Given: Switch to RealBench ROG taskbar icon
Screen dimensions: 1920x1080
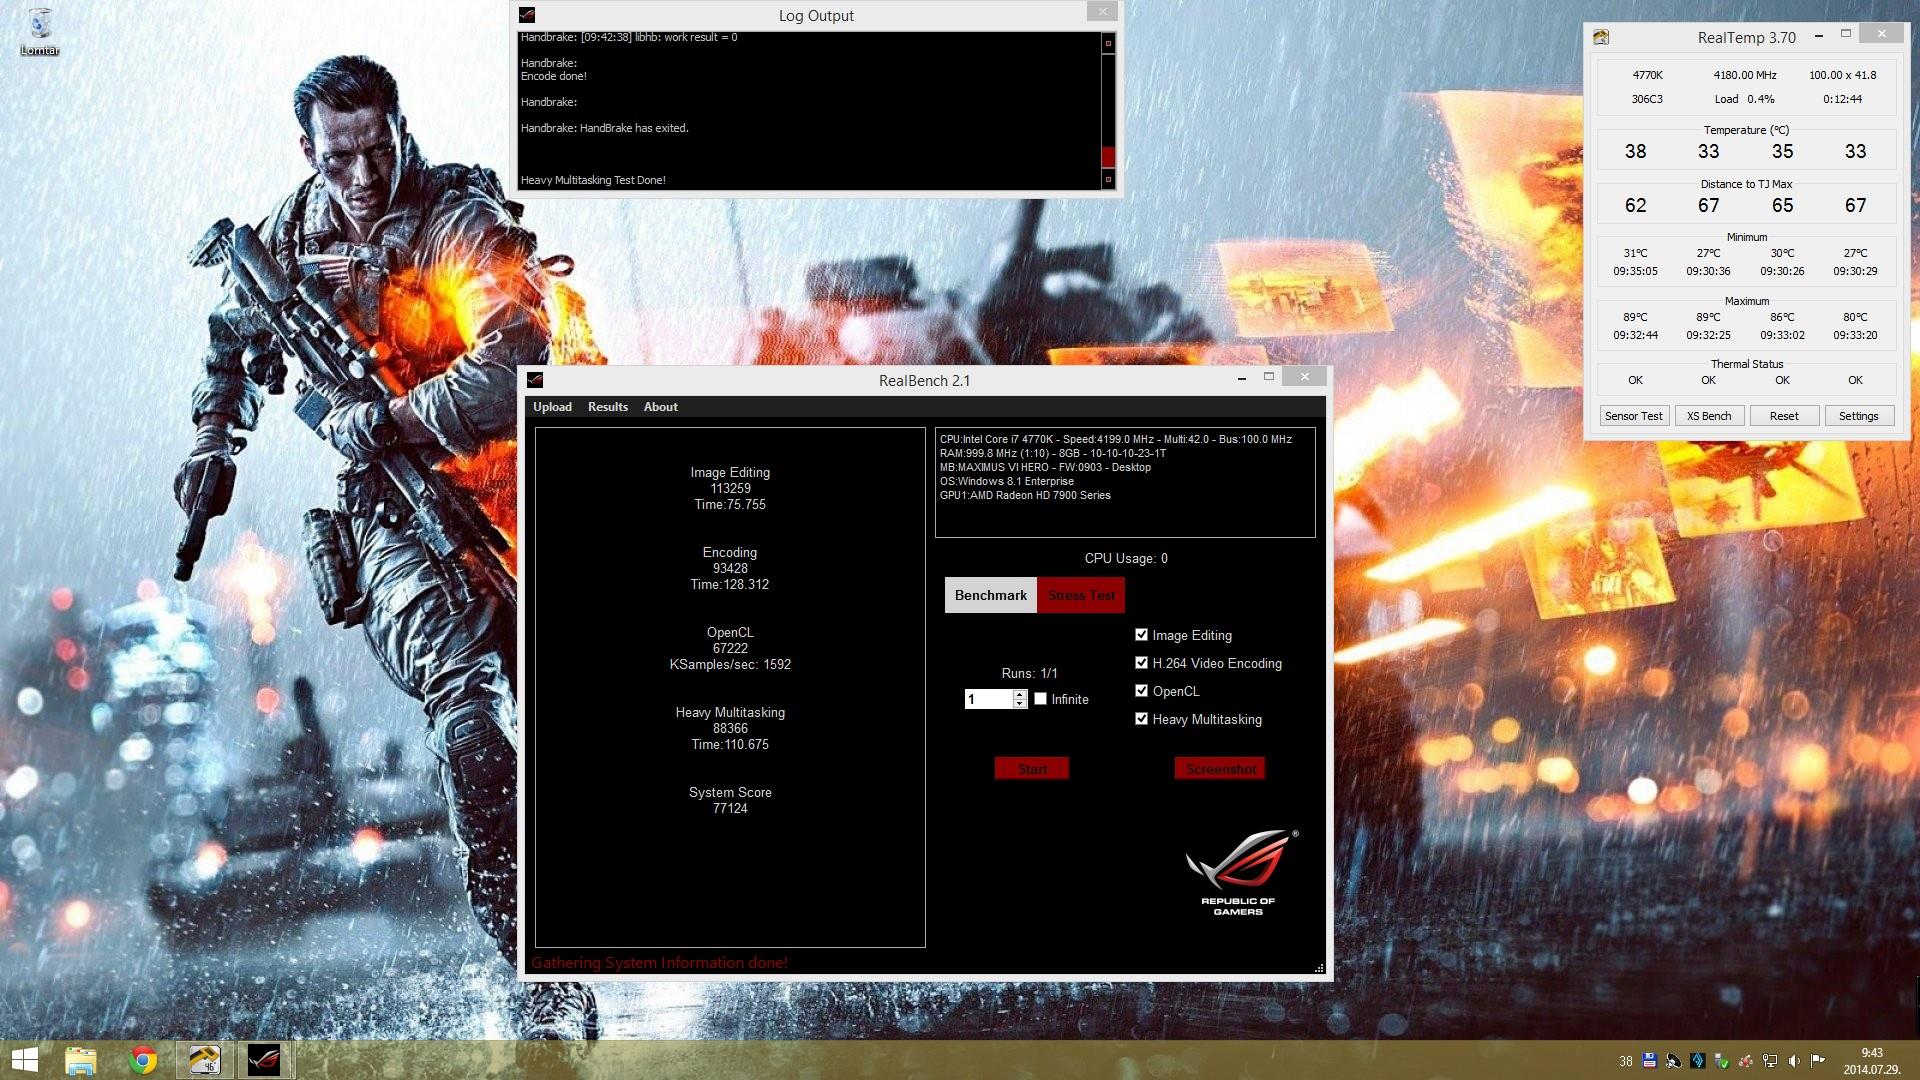Looking at the screenshot, I should tap(265, 1060).
